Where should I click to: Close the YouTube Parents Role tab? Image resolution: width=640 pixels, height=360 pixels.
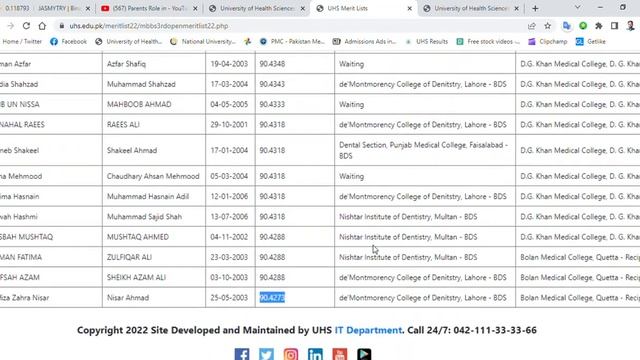coord(195,8)
